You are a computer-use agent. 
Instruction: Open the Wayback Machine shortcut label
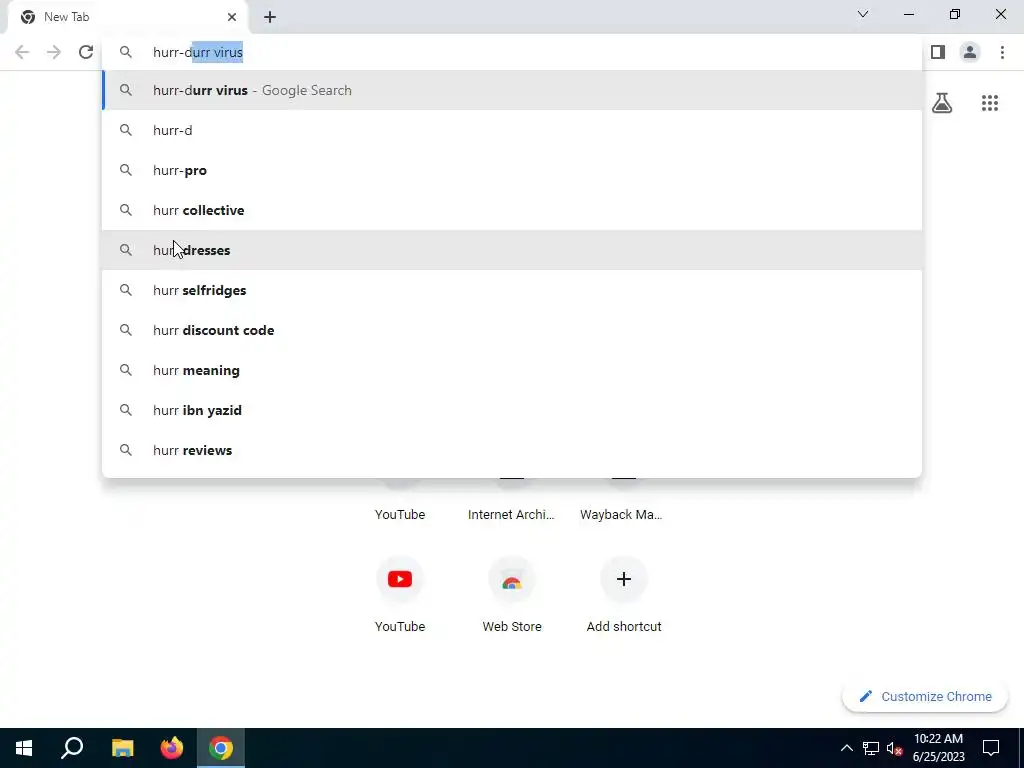click(621, 515)
